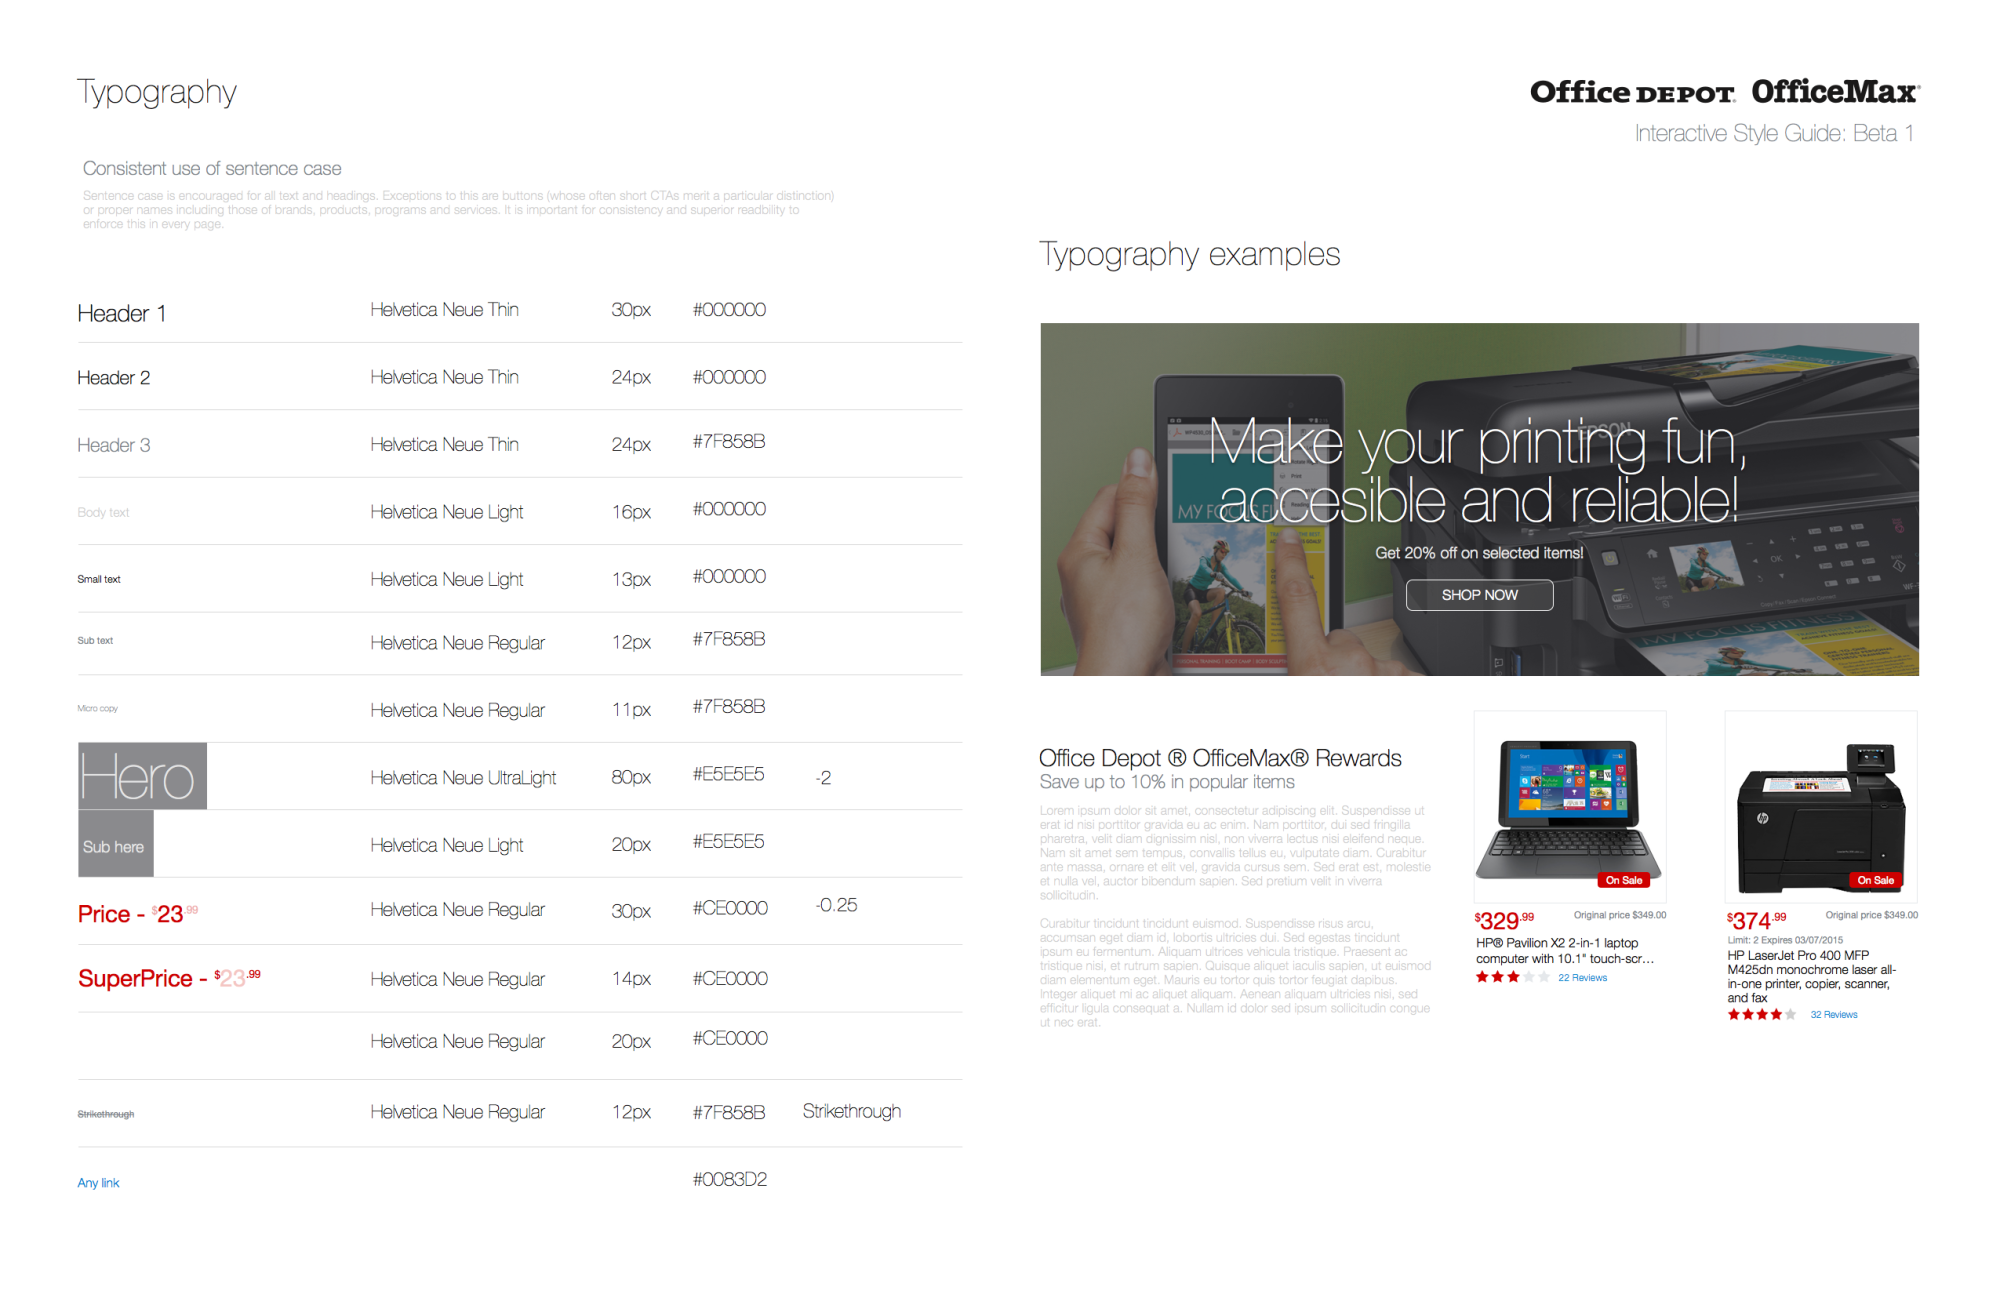Click the SuperPrice - $23.99 sample

tap(169, 978)
